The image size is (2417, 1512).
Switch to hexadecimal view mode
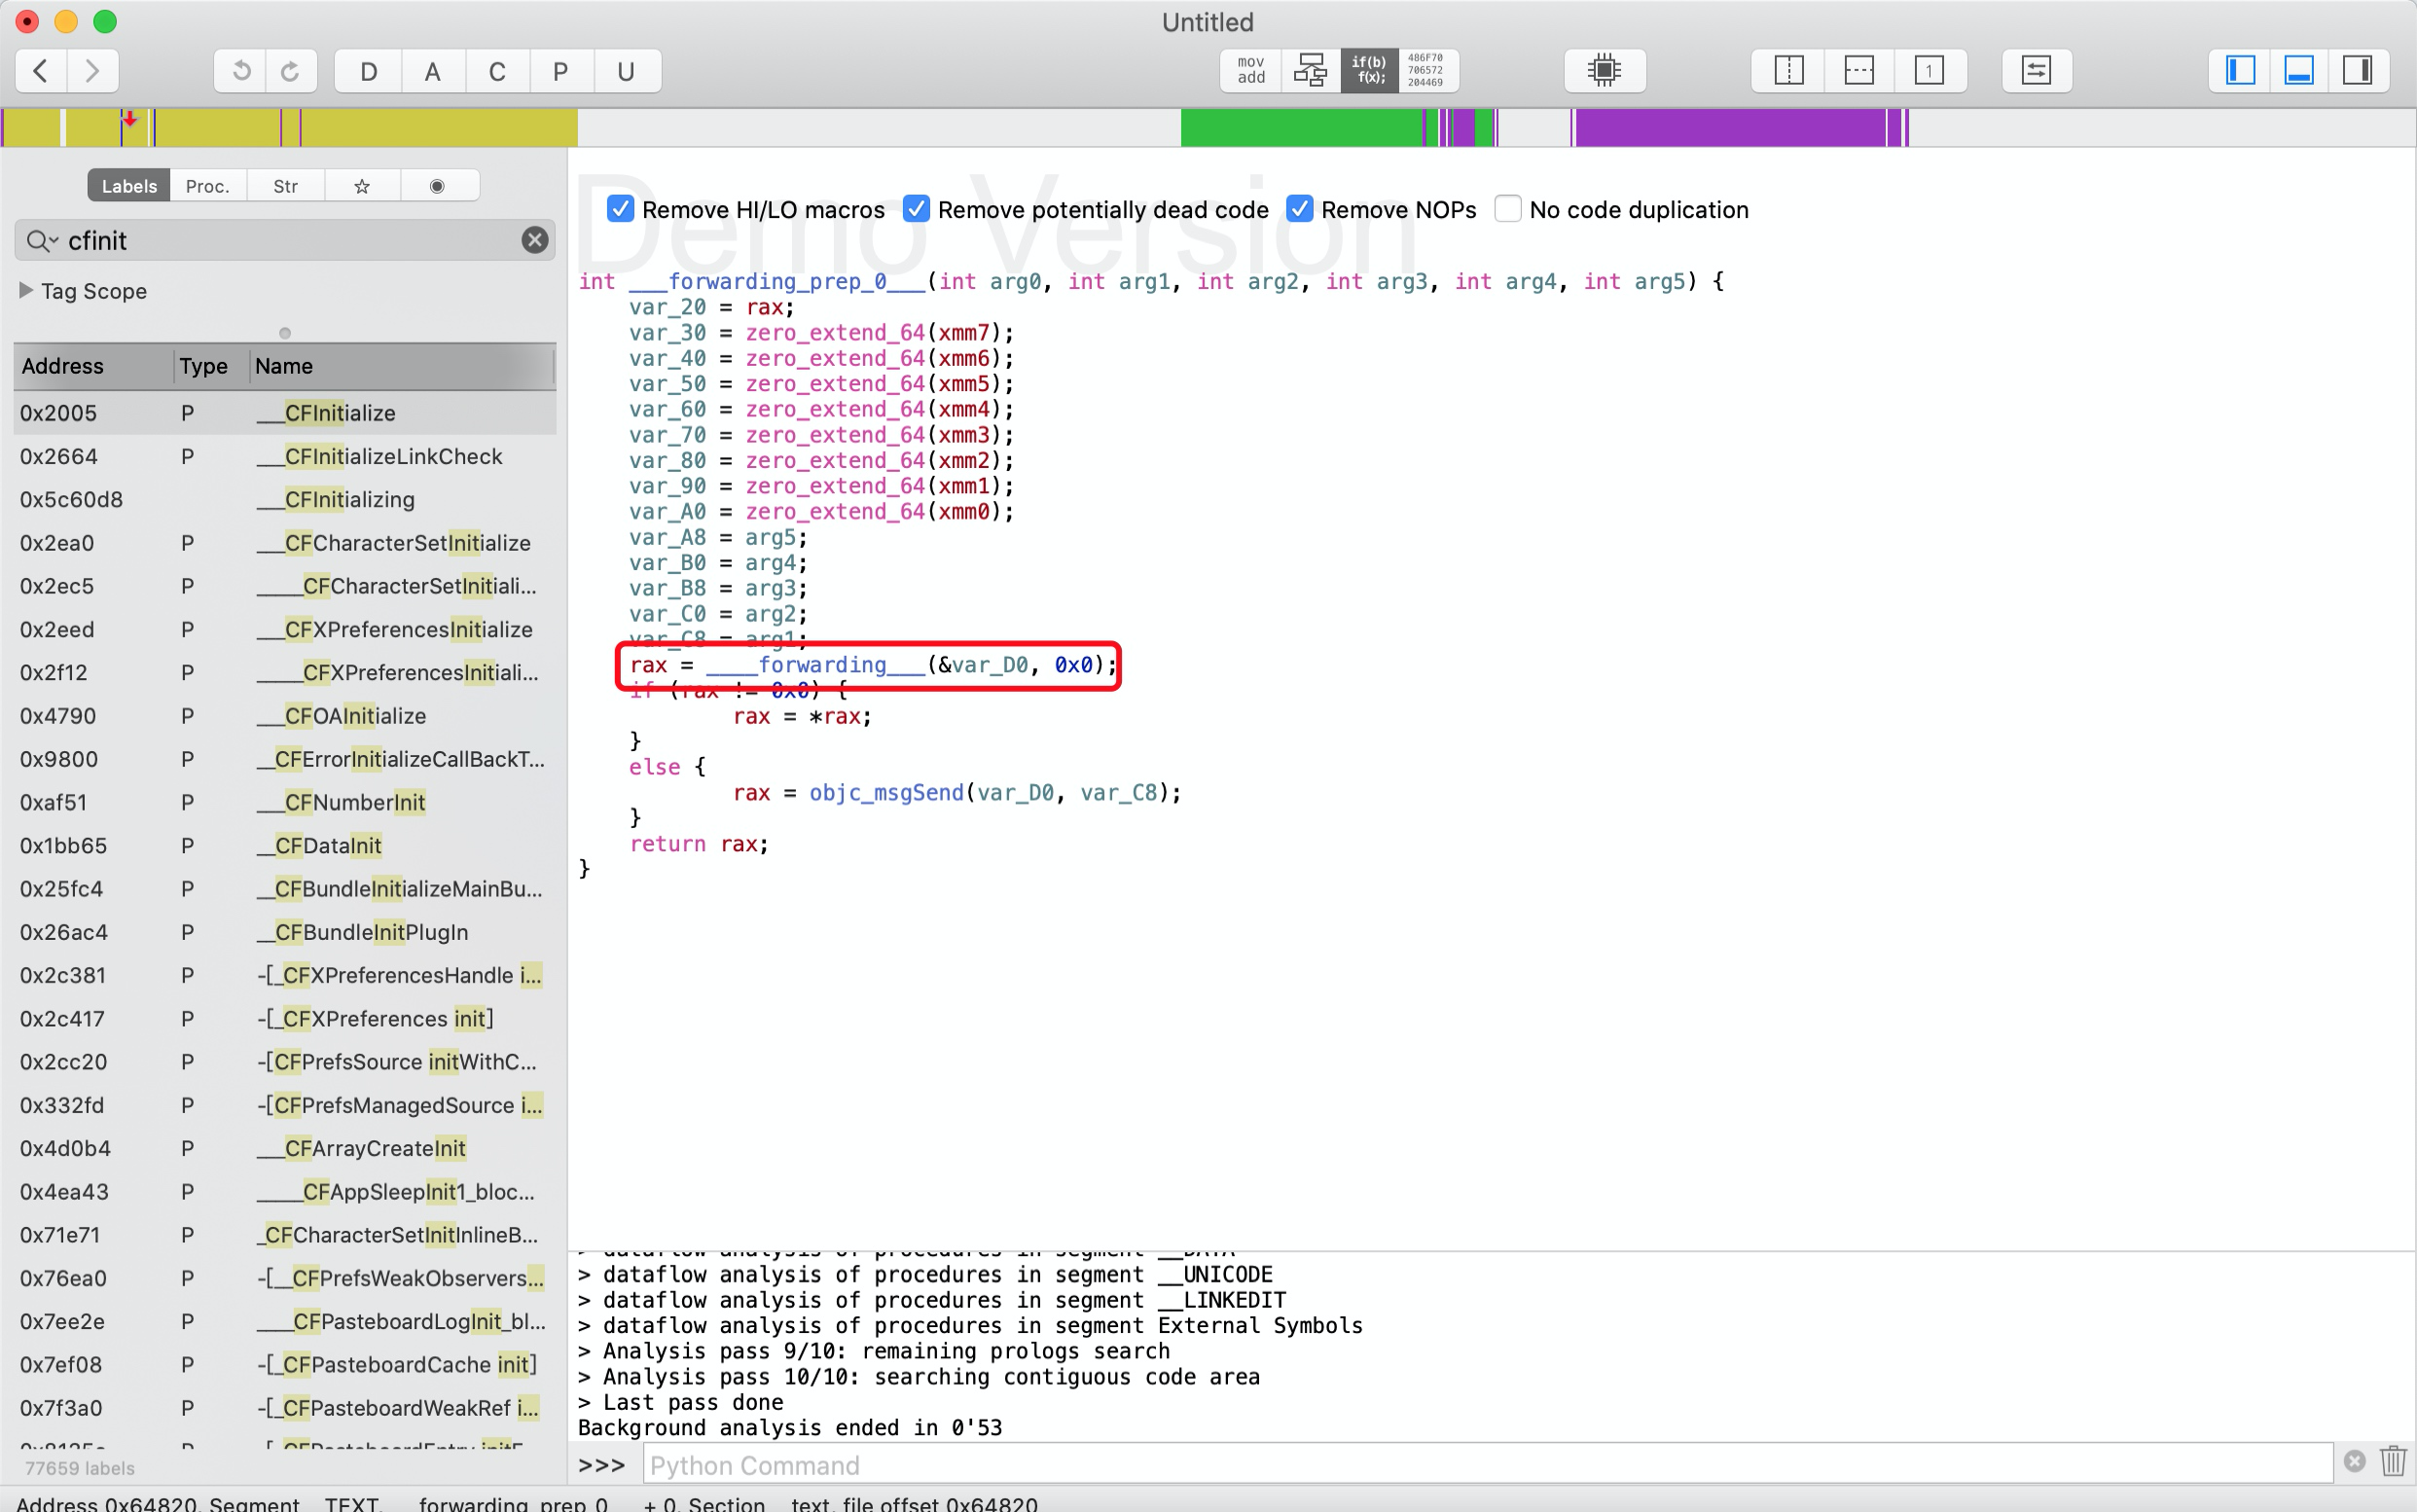tap(1425, 71)
